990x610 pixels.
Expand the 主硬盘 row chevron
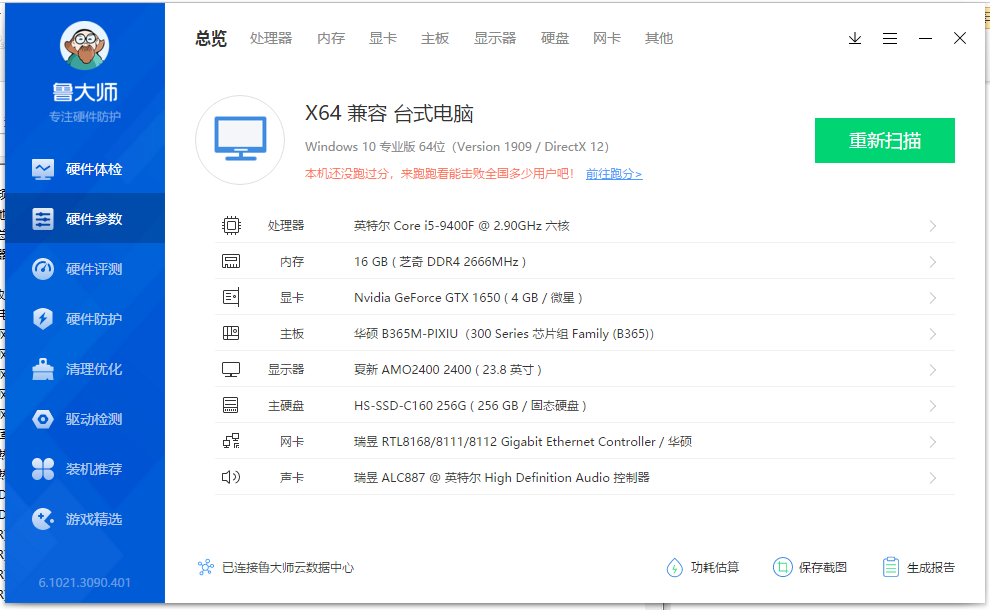932,406
